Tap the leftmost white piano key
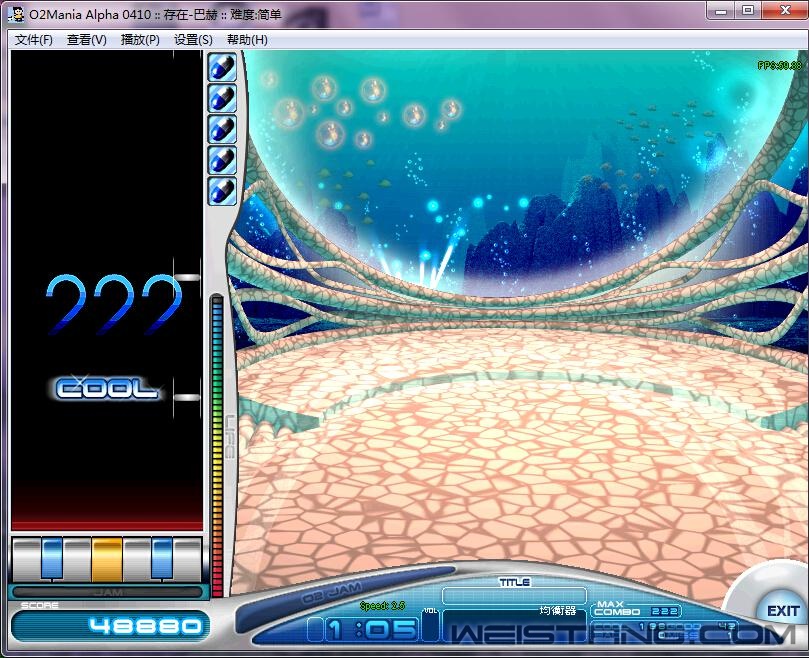The width and height of the screenshot is (809, 658). 26,559
